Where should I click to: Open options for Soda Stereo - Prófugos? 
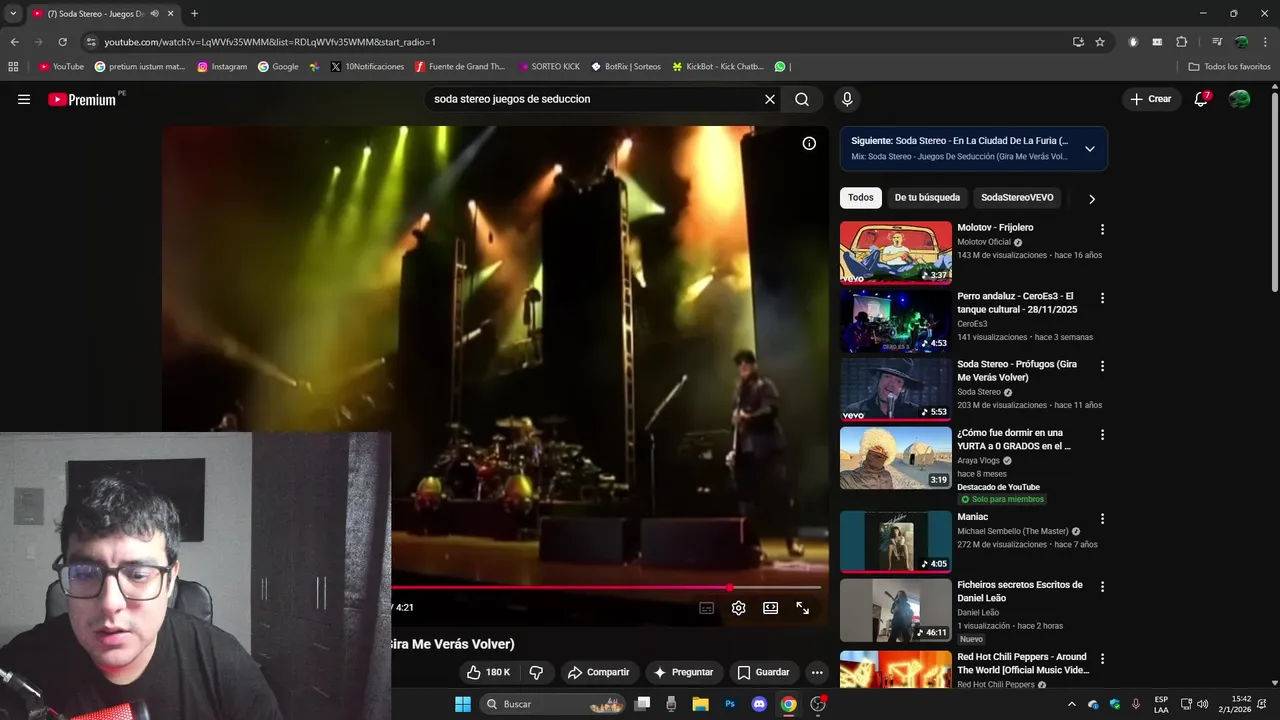[x=1102, y=366]
